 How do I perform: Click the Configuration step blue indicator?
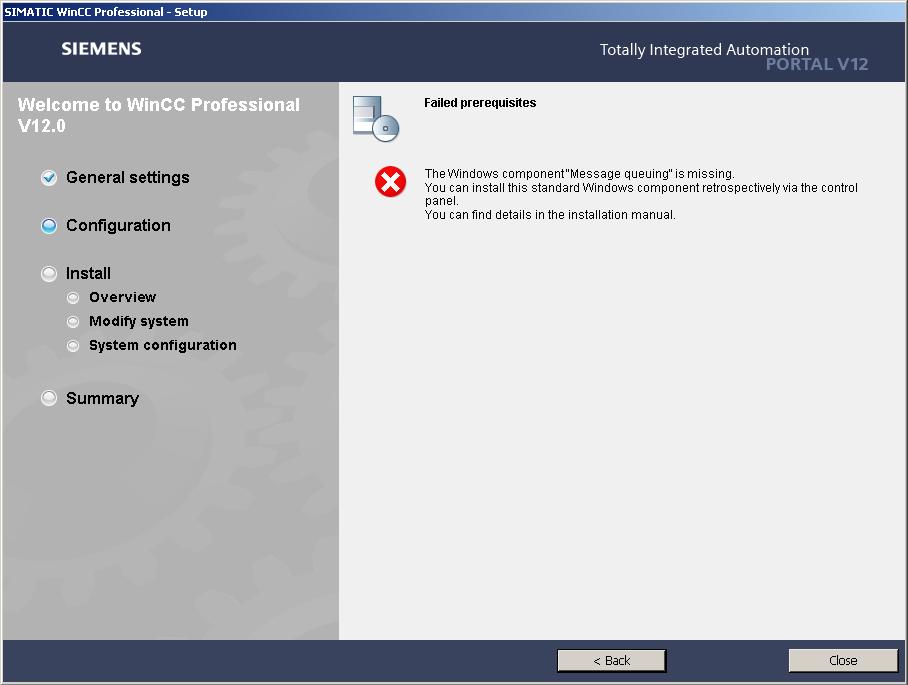coord(49,226)
